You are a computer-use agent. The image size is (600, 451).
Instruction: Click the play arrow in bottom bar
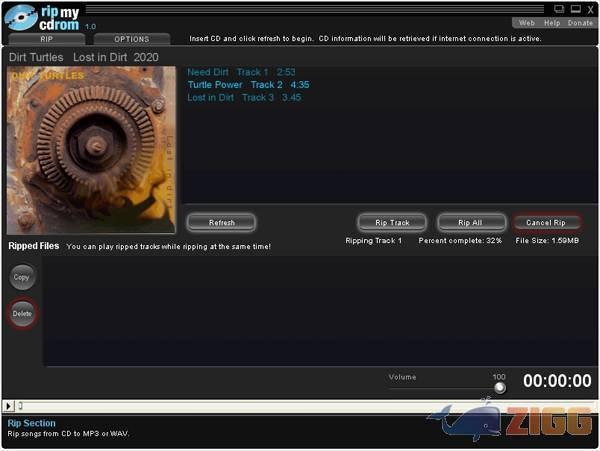[x=9, y=406]
